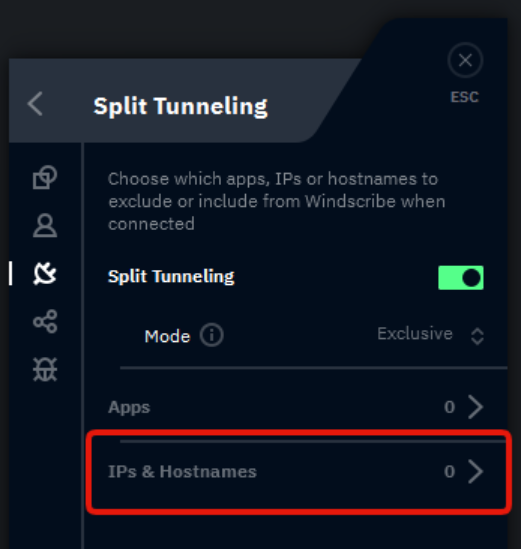Open the sharing nodes sidebar icon
This screenshot has width=521, height=549.
(45, 321)
